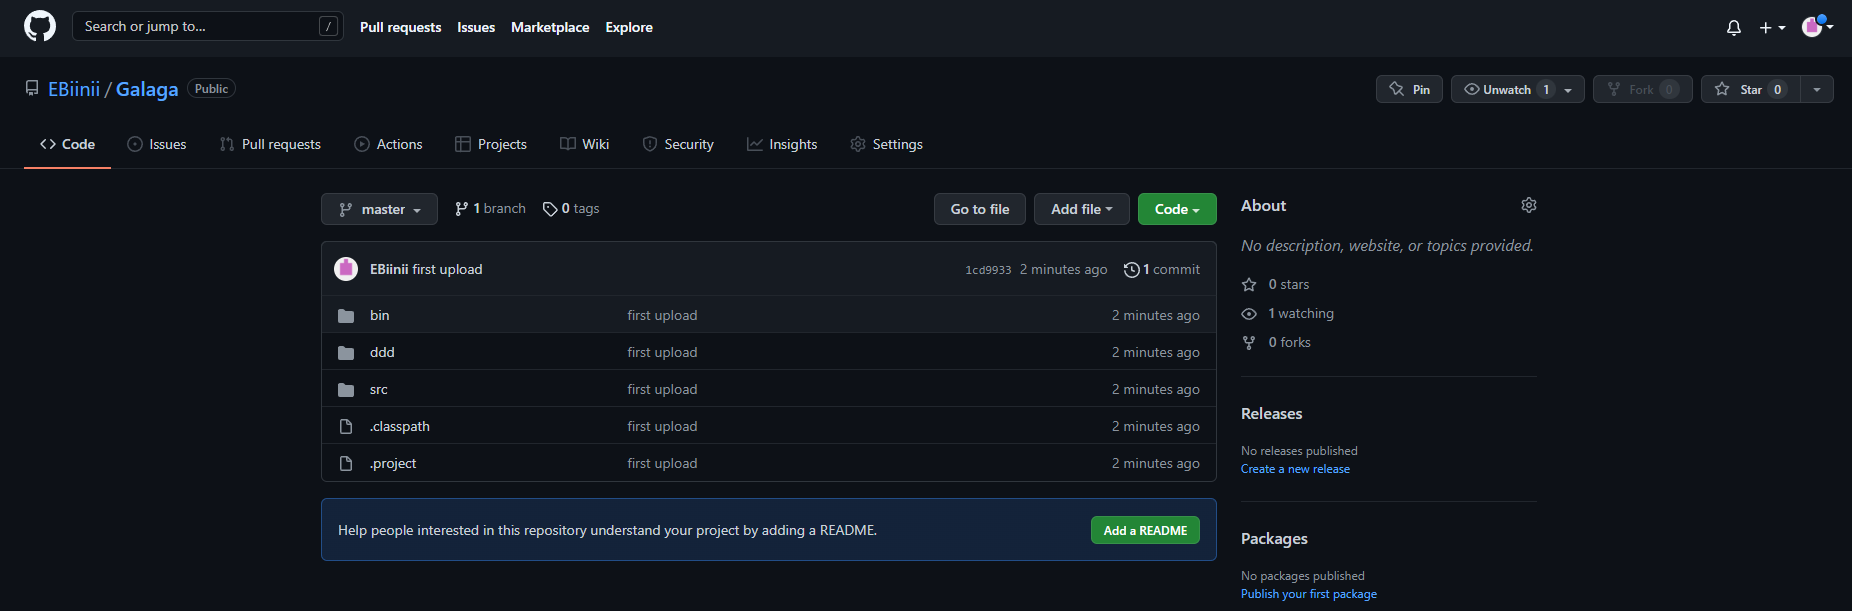
Task: Expand the green Code dropdown
Action: pos(1177,209)
